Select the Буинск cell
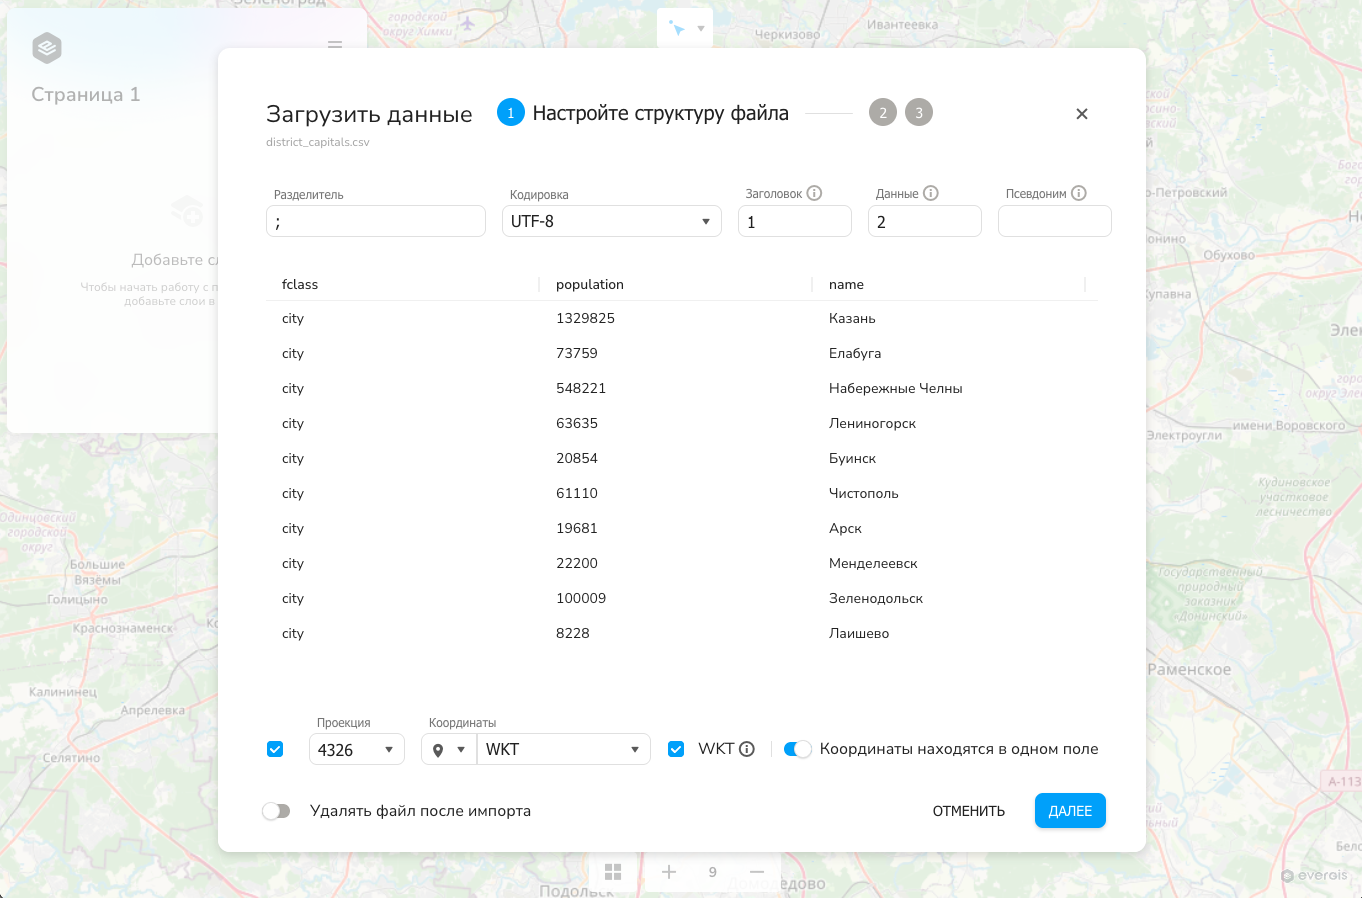 (x=852, y=458)
